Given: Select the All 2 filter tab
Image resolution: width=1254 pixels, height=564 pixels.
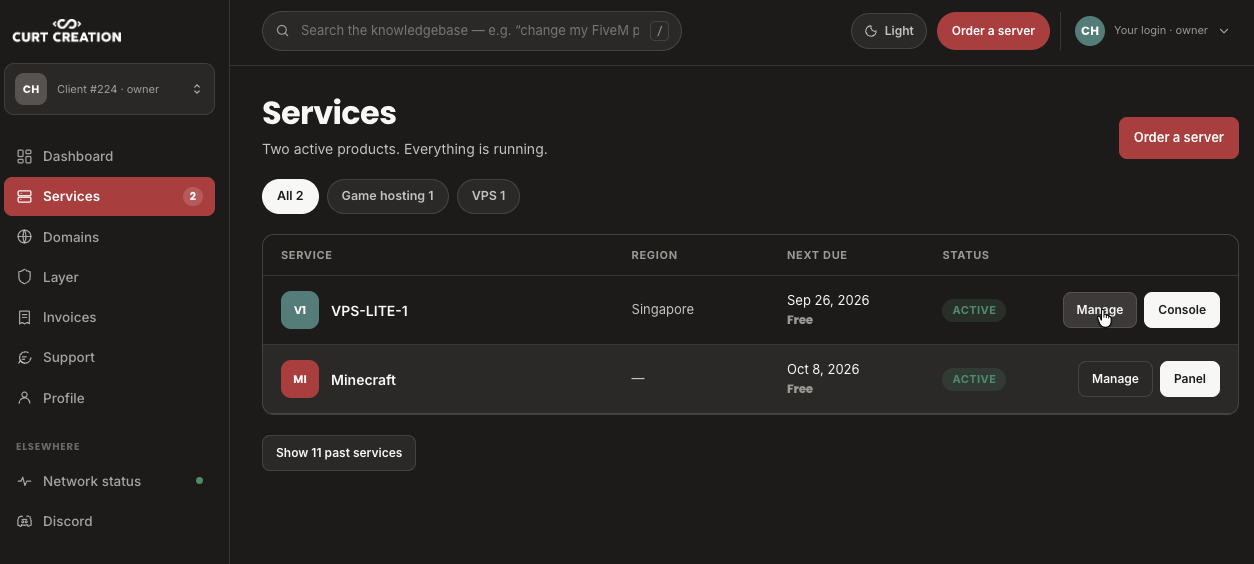Looking at the screenshot, I should click(290, 196).
